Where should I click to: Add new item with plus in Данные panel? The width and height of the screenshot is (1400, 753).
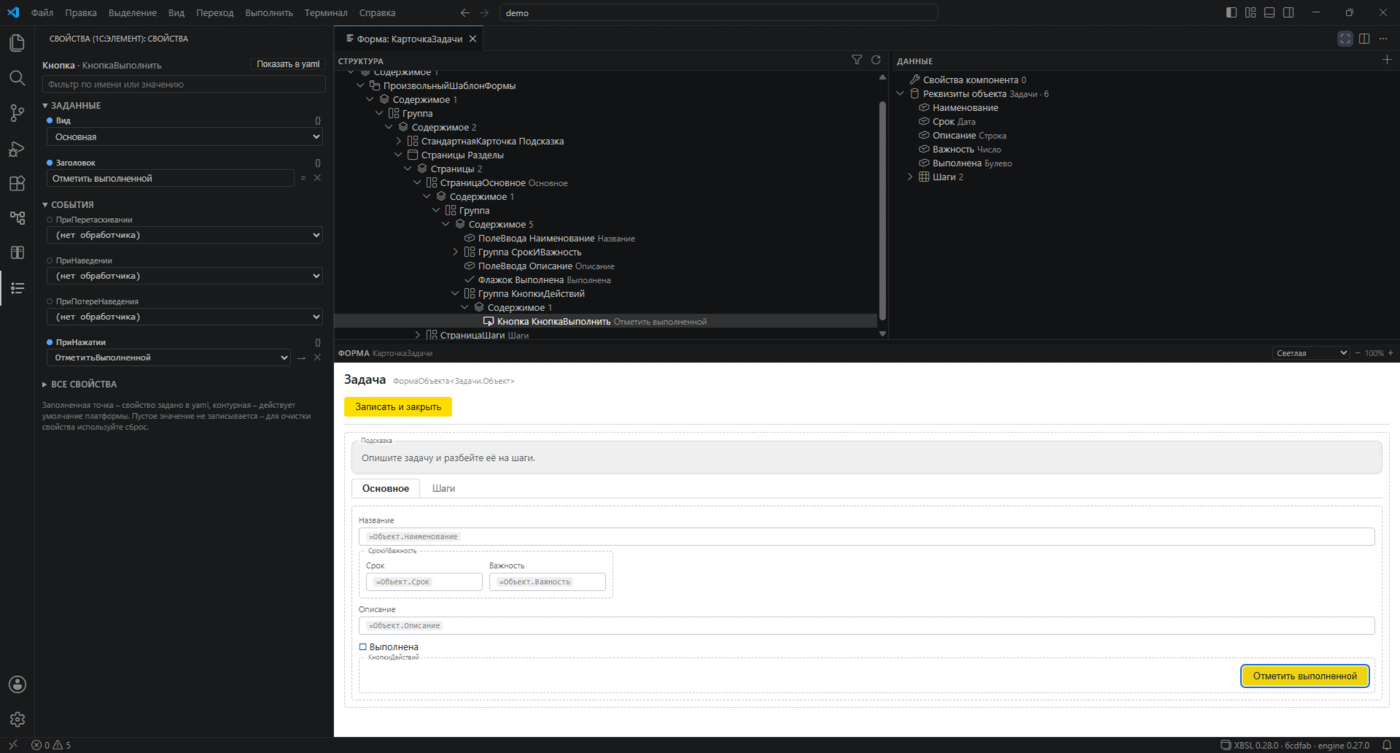tap(1387, 60)
